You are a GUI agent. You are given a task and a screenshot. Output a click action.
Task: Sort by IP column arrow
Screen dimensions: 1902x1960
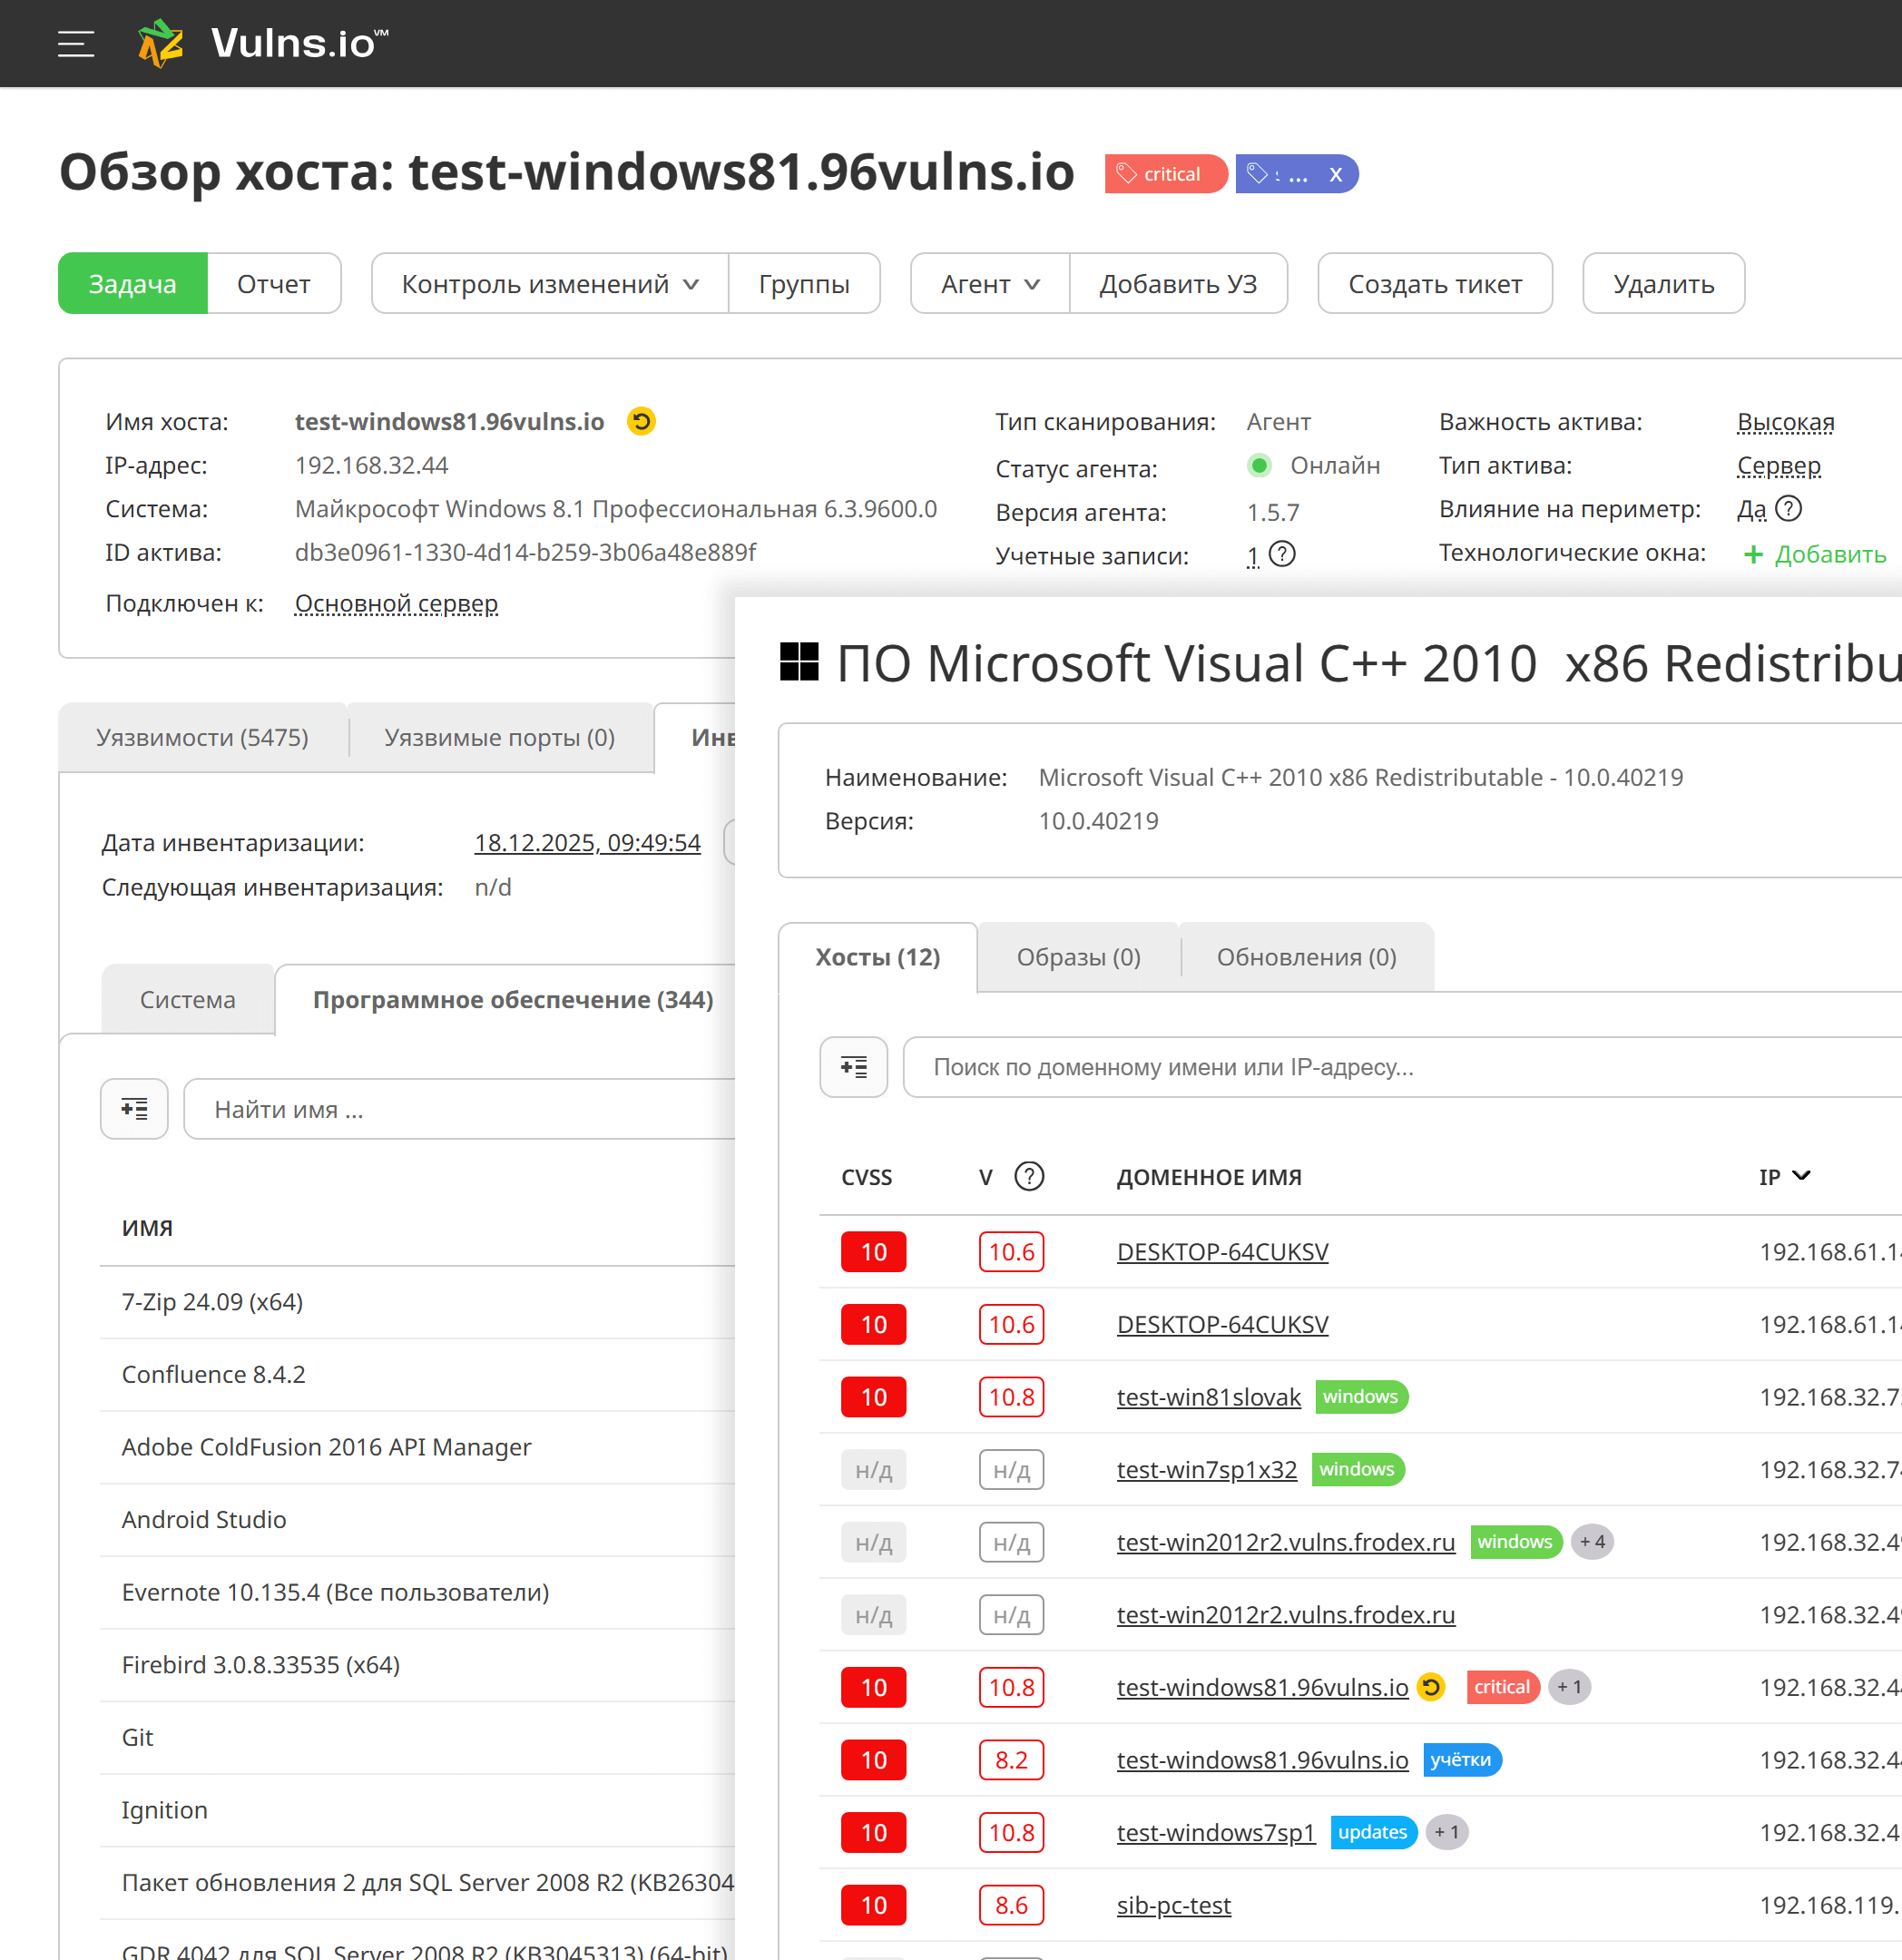pyautogui.click(x=1801, y=1176)
